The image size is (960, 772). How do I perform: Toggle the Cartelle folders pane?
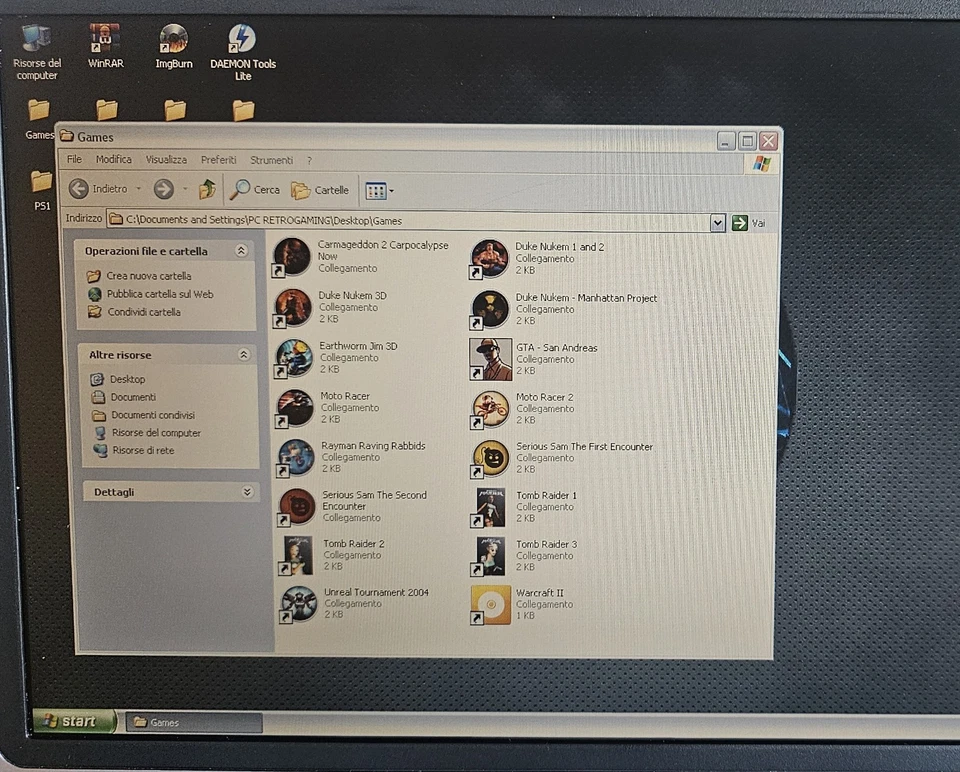pos(320,190)
